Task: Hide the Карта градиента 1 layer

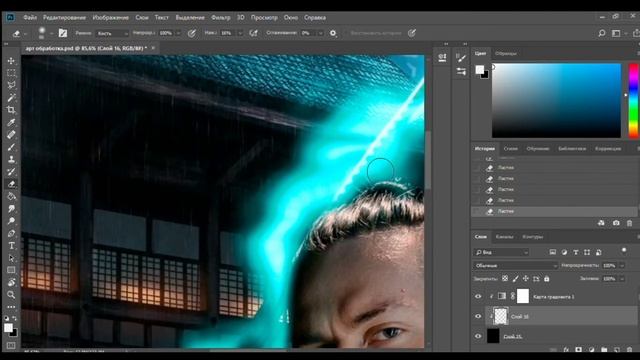Action: (478, 296)
